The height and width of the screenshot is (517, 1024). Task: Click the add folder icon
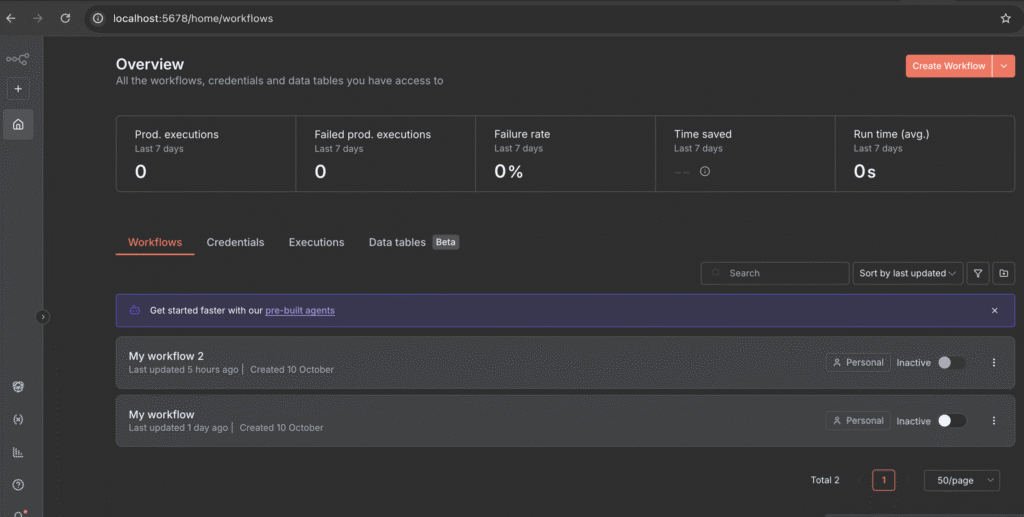(x=1003, y=273)
